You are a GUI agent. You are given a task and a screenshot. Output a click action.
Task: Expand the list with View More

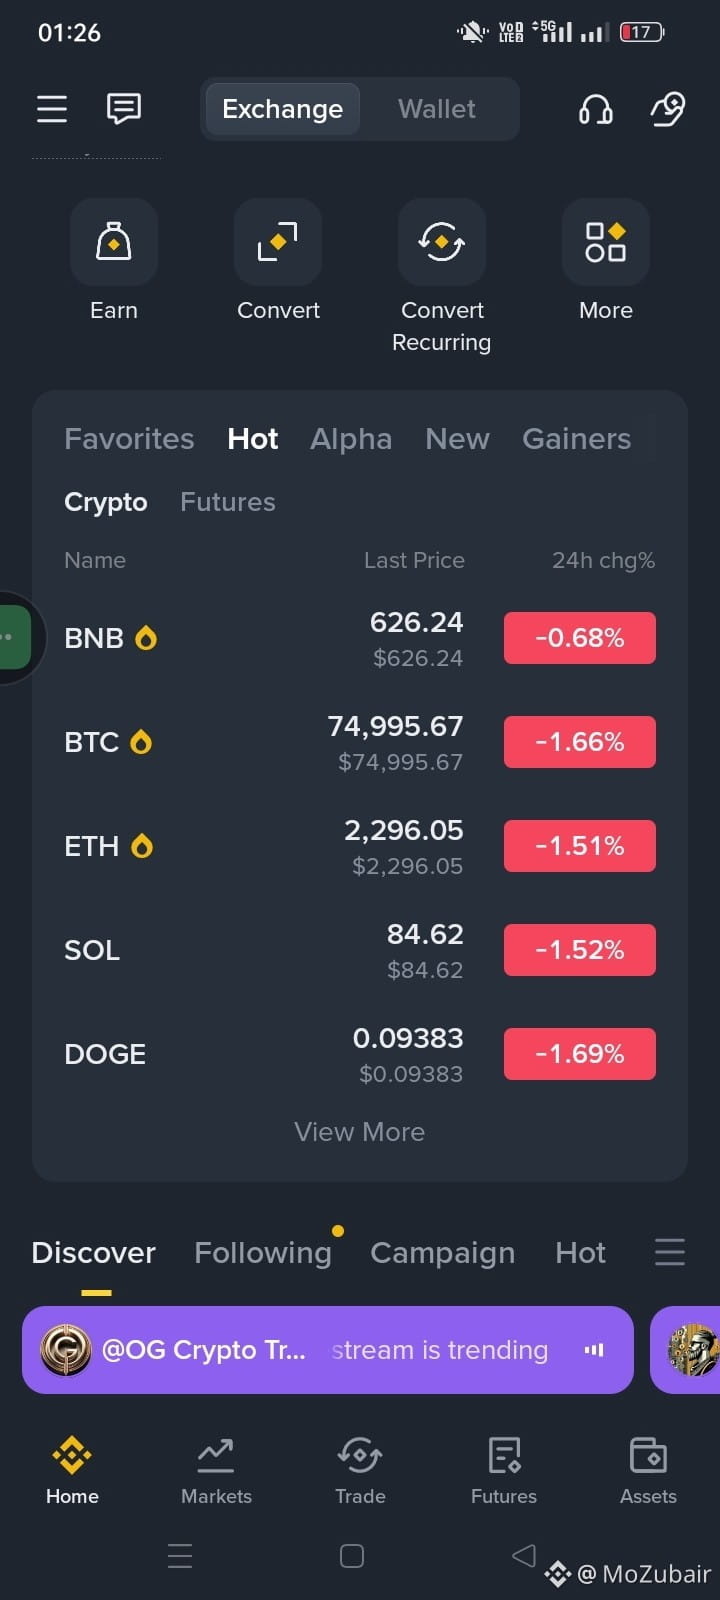[360, 1132]
